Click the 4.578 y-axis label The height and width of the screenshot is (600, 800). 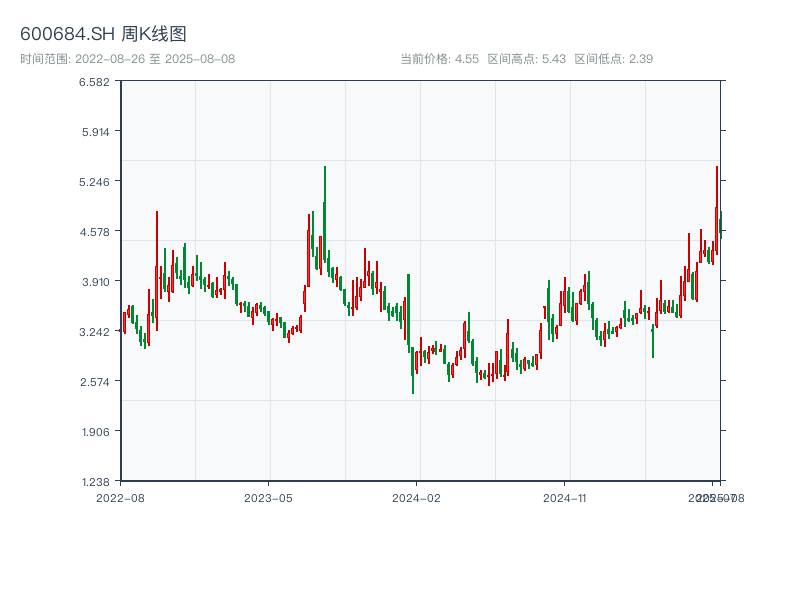[x=94, y=232]
